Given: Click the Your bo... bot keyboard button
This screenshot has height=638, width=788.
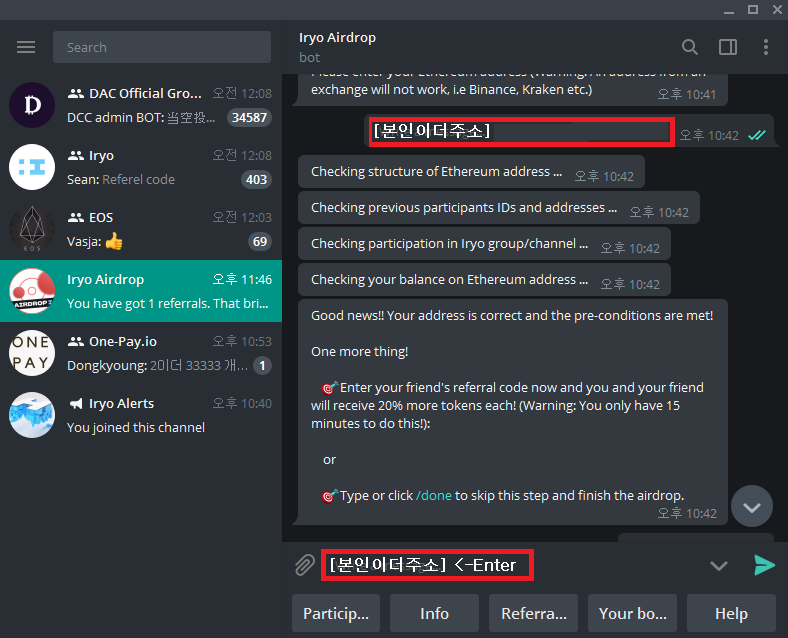Looking at the screenshot, I should (632, 613).
